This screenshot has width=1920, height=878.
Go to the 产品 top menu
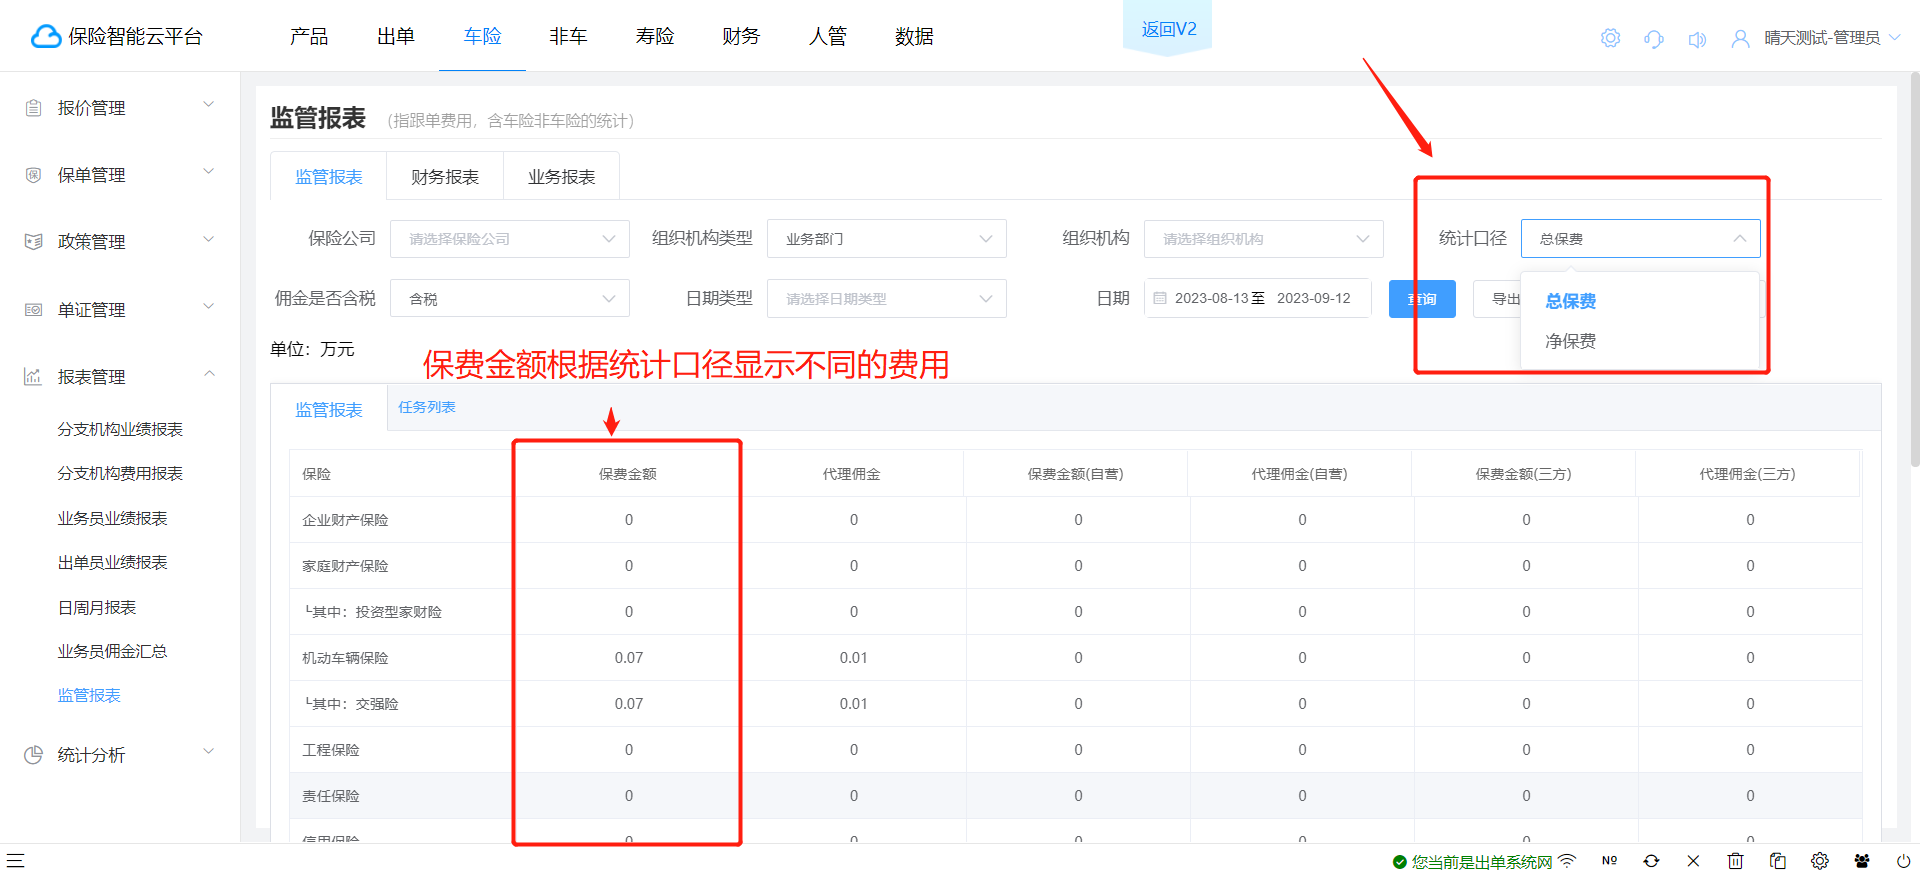(x=309, y=37)
